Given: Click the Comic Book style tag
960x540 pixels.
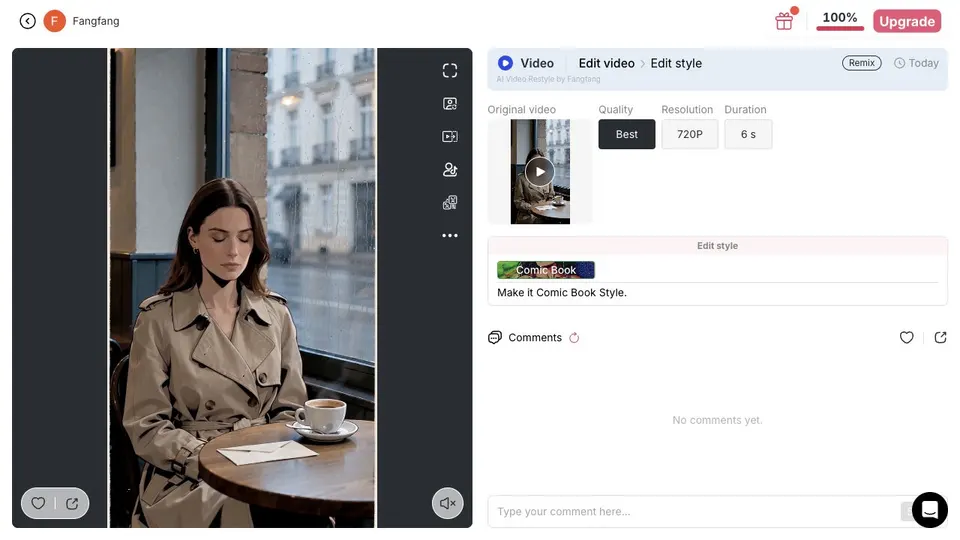Looking at the screenshot, I should pos(546,270).
